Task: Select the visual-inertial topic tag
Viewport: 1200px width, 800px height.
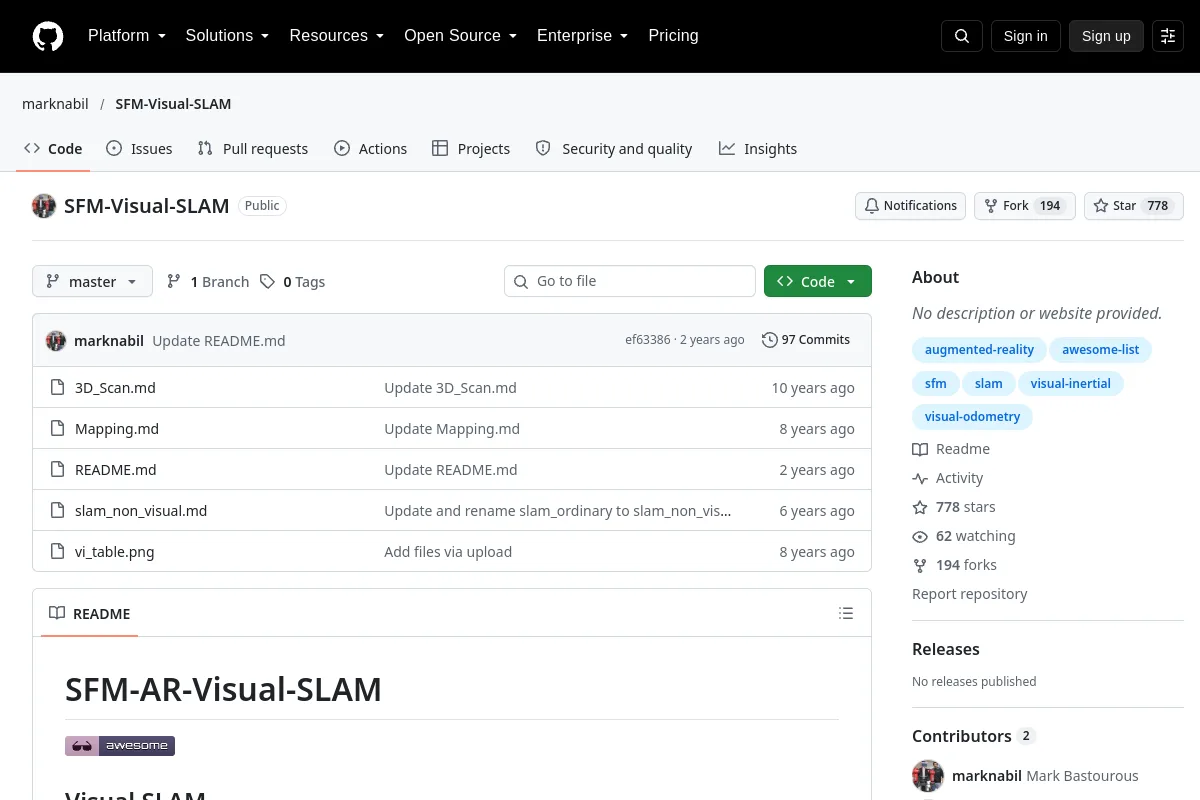Action: 1070,383
